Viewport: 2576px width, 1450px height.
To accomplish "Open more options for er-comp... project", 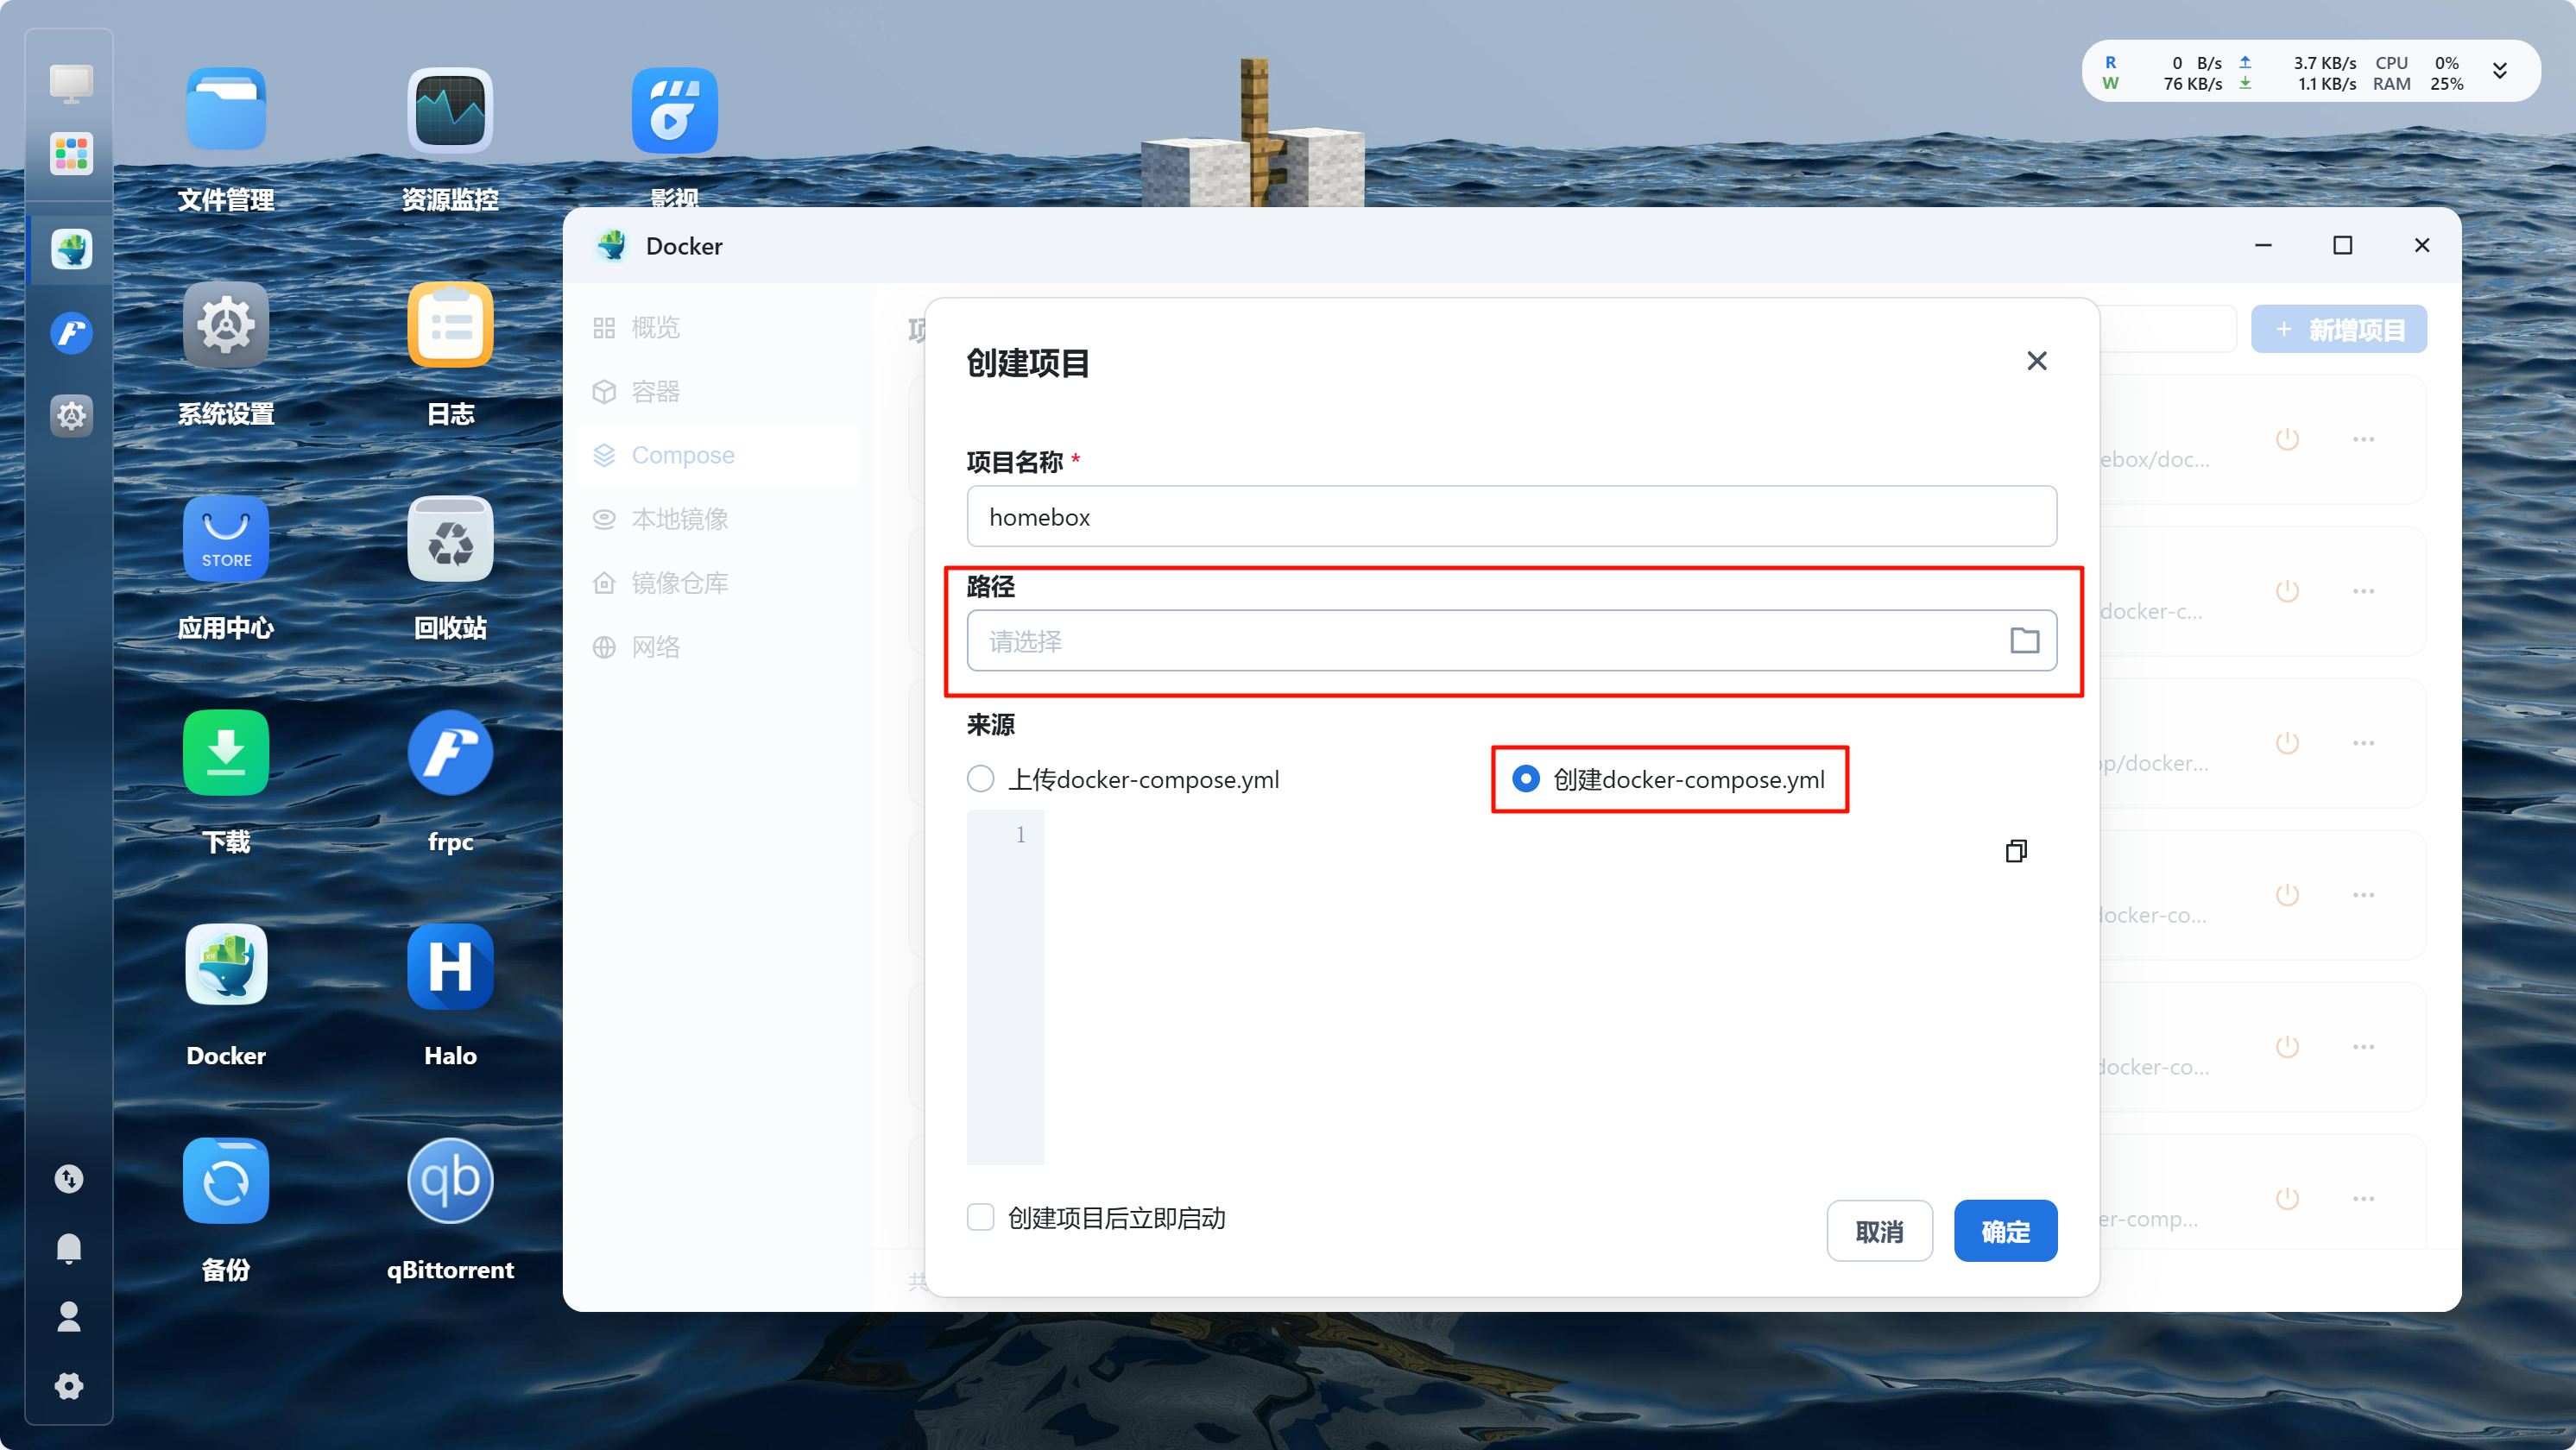I will 2363,1198.
